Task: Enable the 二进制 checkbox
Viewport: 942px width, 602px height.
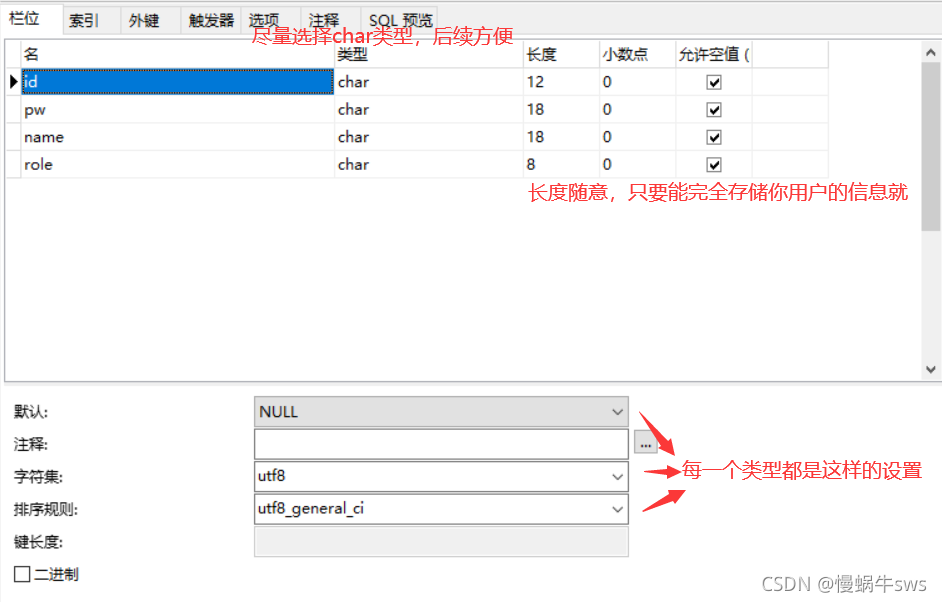Action: 22,574
